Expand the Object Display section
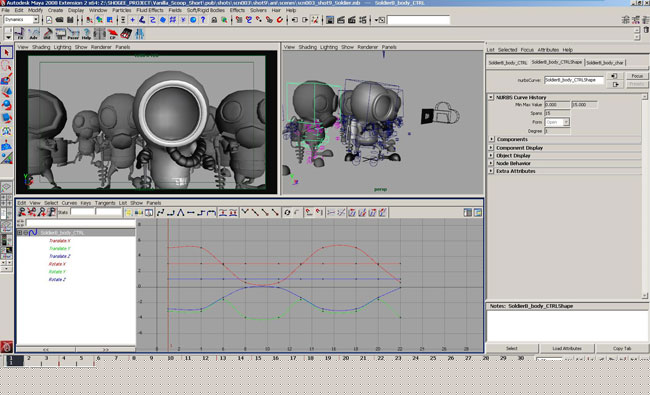The image size is (650, 395). (491, 155)
